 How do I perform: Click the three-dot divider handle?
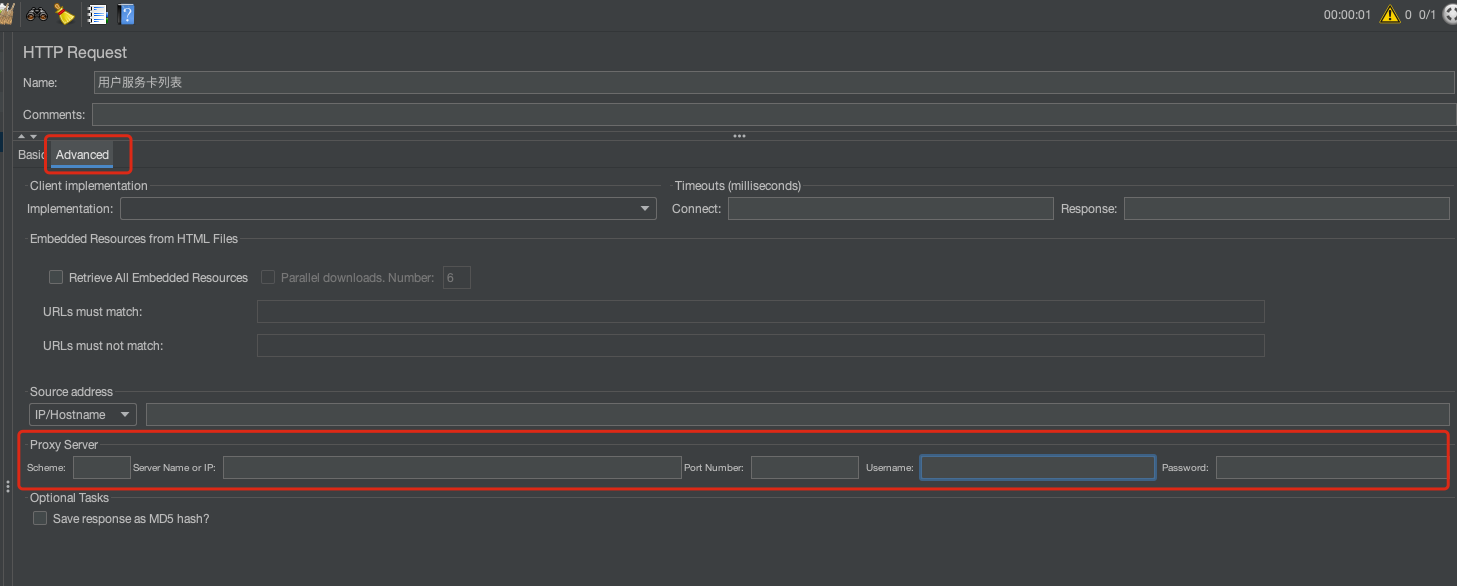[x=739, y=136]
